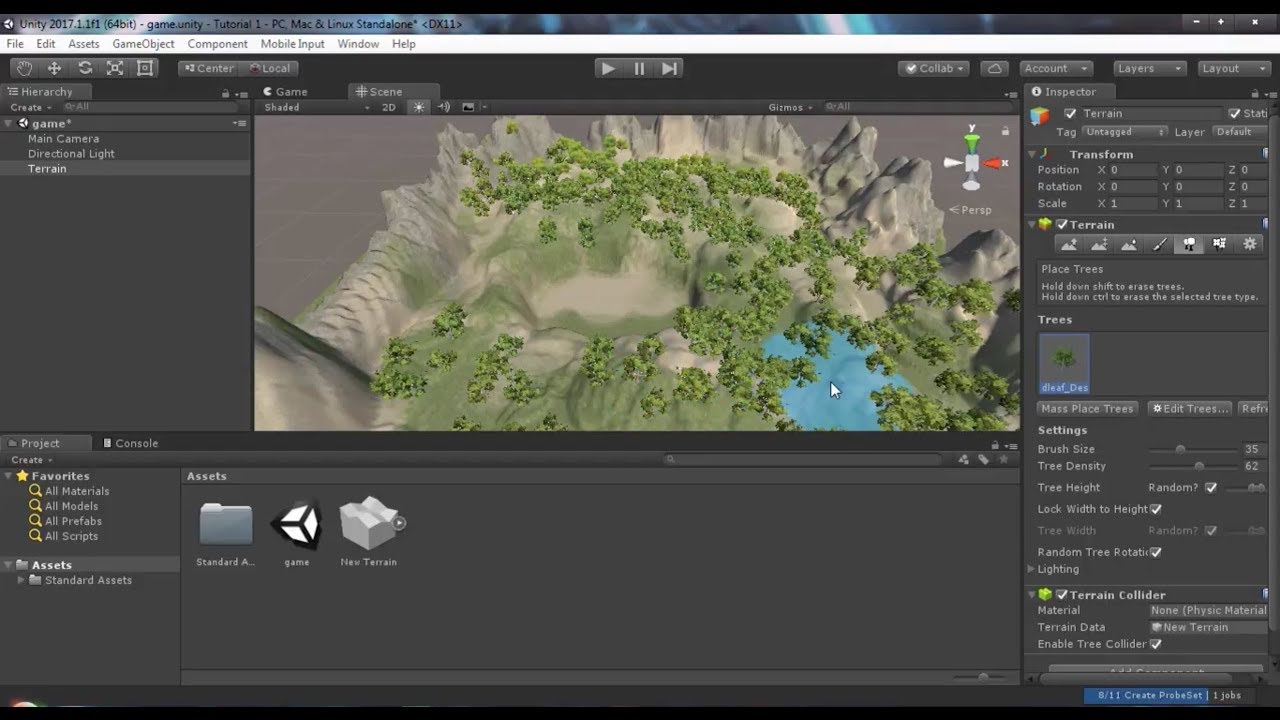Step forward one frame
Image resolution: width=1280 pixels, height=720 pixels.
pyautogui.click(x=670, y=68)
